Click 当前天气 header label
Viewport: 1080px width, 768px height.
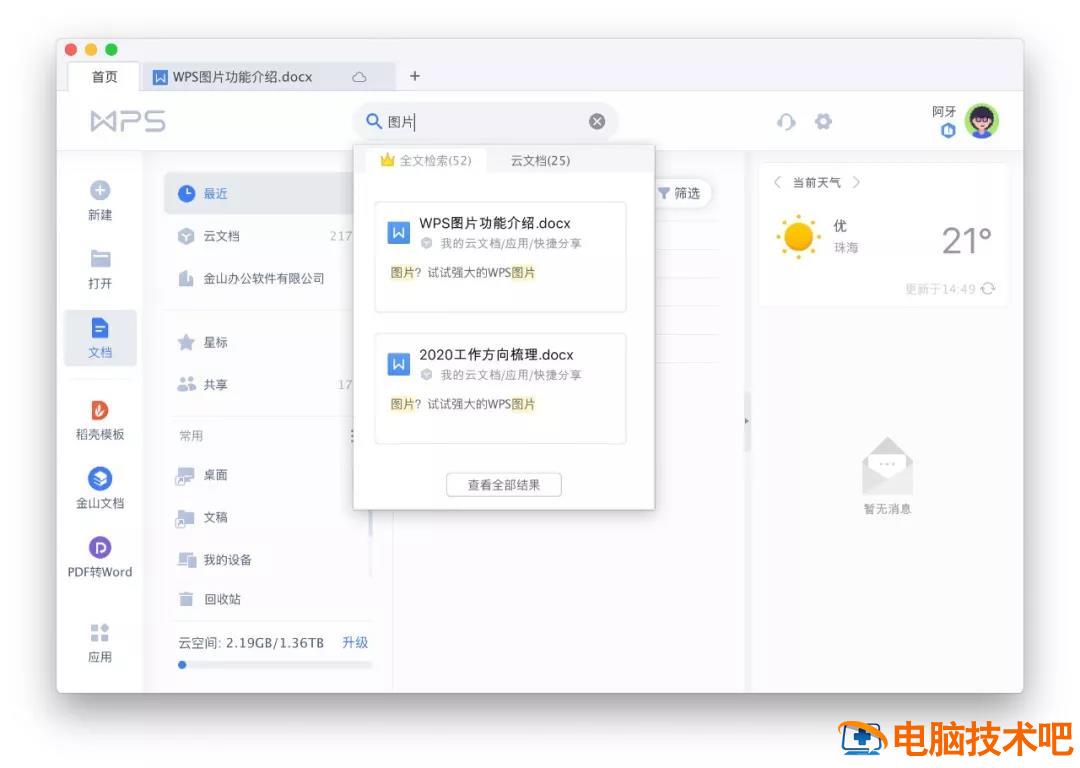pyautogui.click(x=816, y=183)
